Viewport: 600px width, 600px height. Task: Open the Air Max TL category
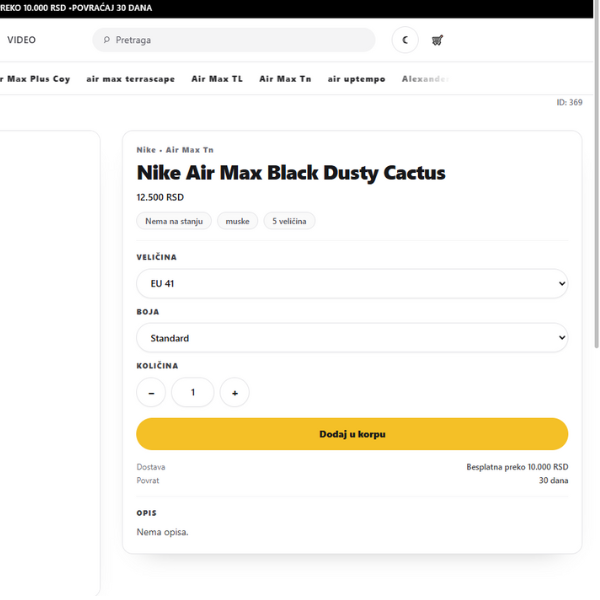(x=217, y=79)
